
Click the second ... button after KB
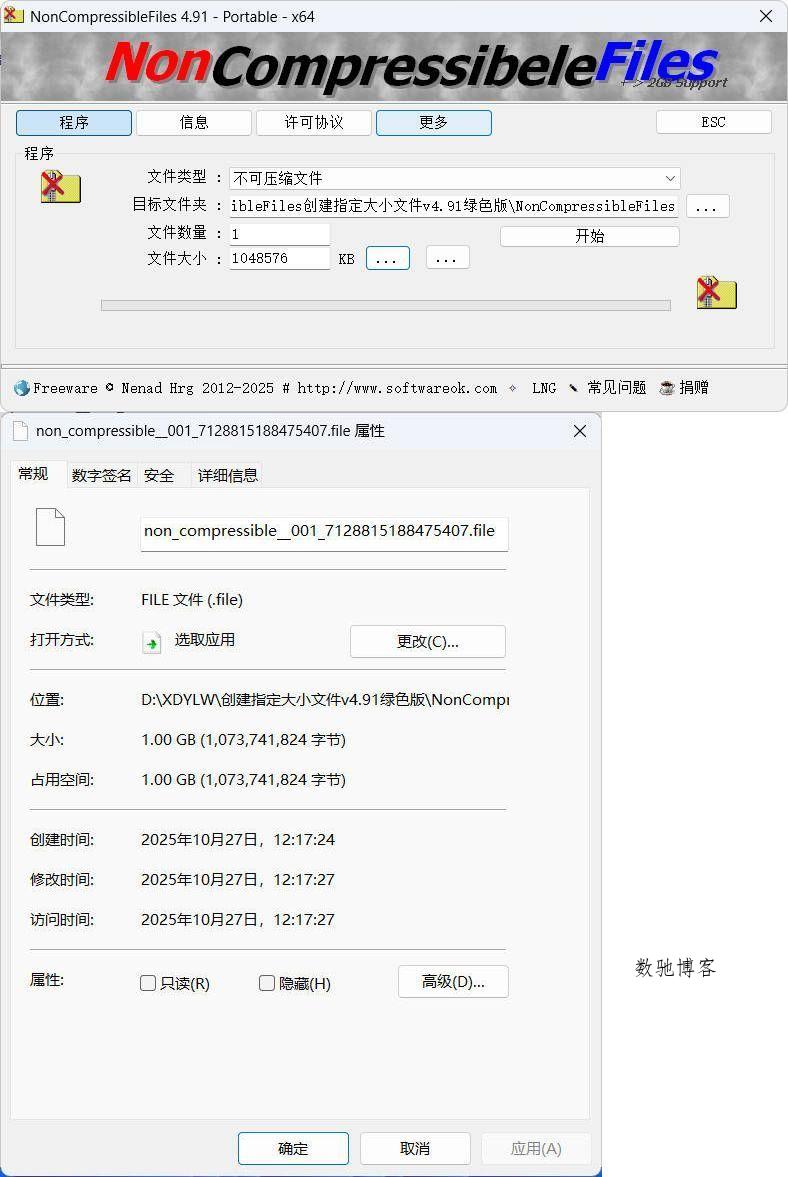pyautogui.click(x=448, y=257)
